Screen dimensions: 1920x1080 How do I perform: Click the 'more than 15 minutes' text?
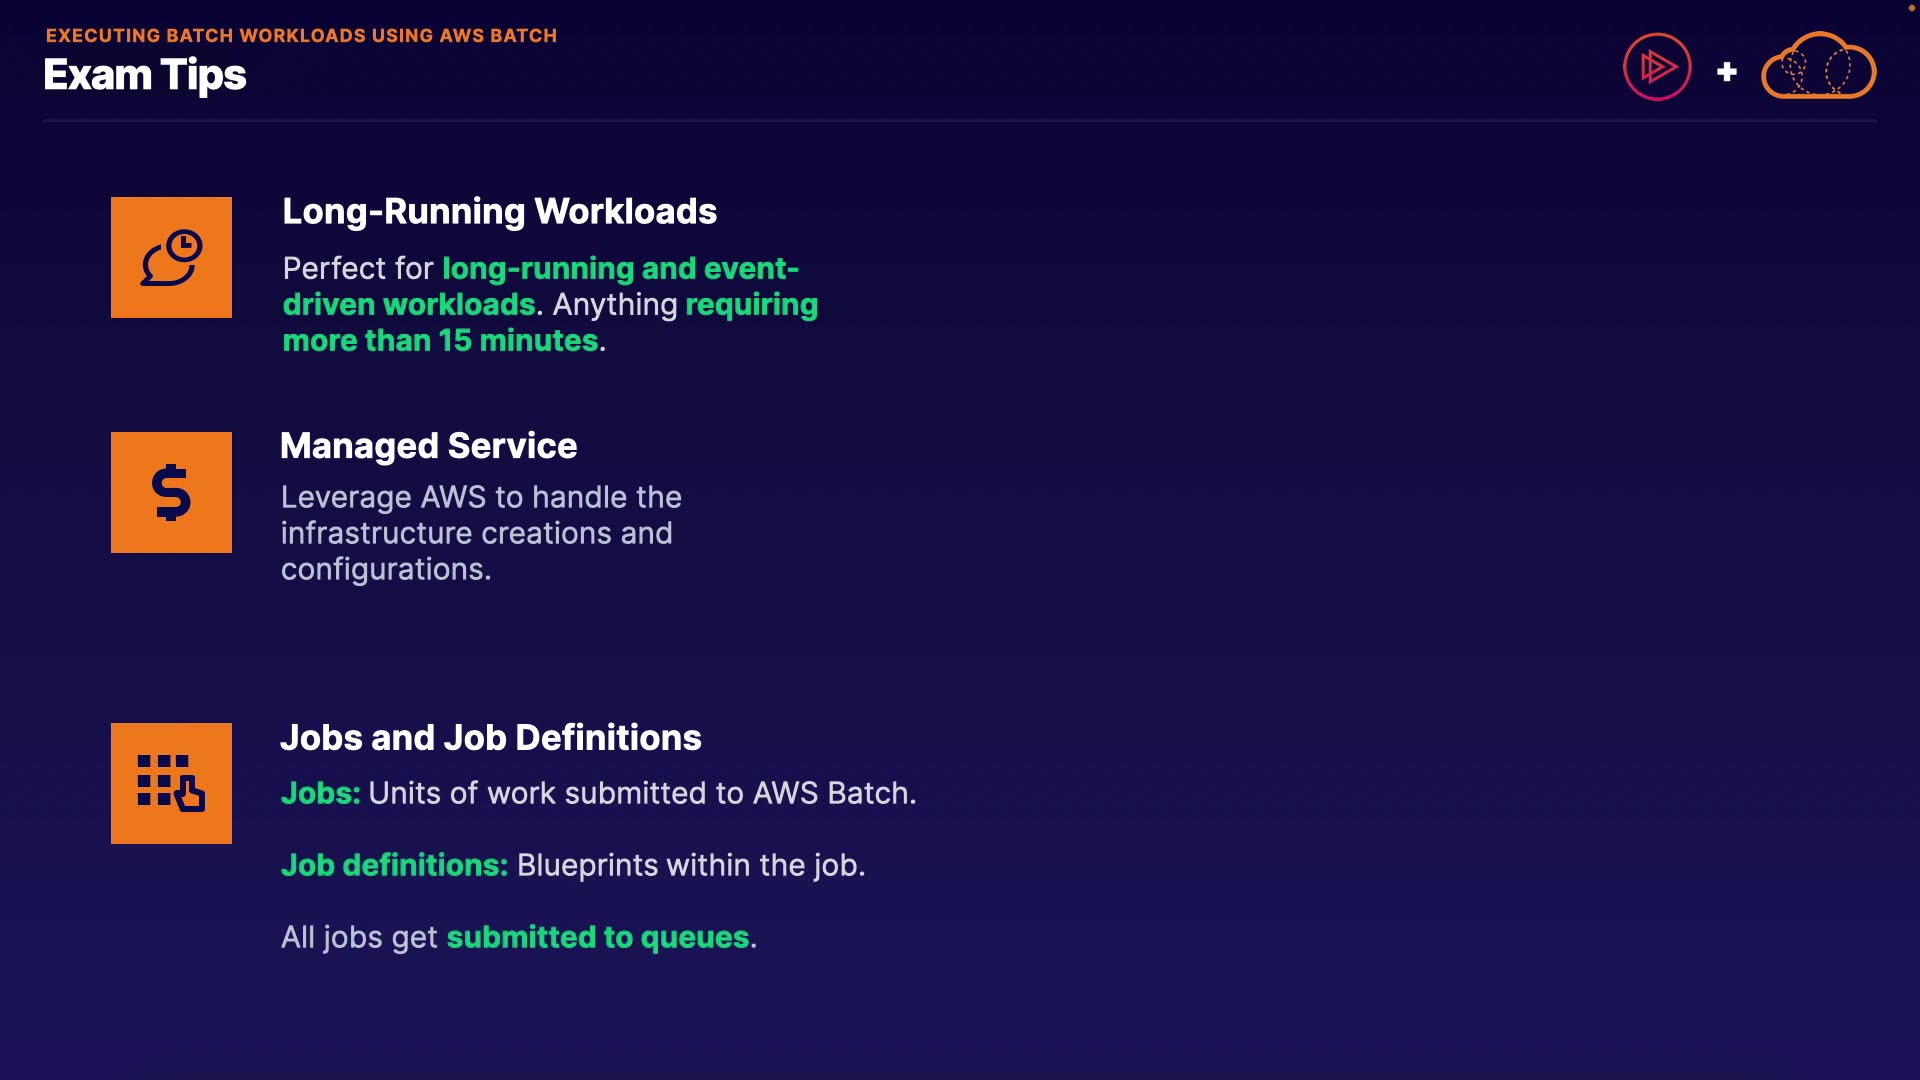point(440,340)
